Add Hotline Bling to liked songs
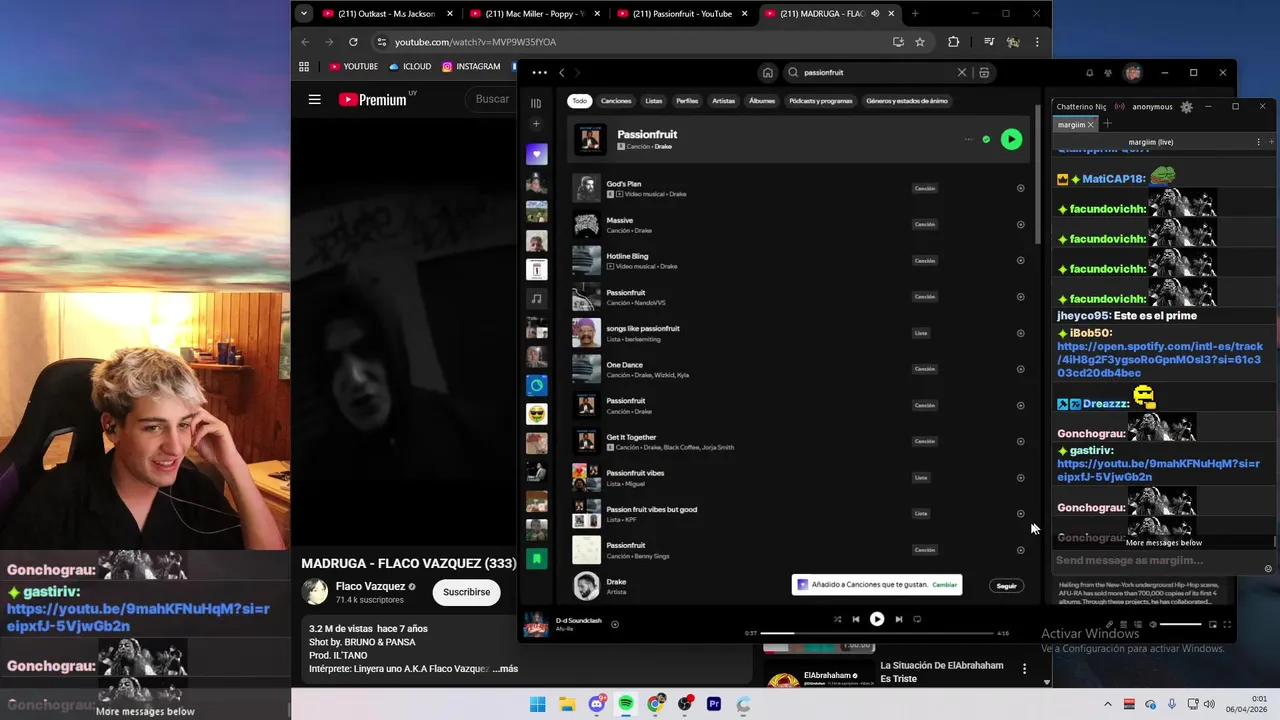1280x720 pixels. tap(1020, 260)
